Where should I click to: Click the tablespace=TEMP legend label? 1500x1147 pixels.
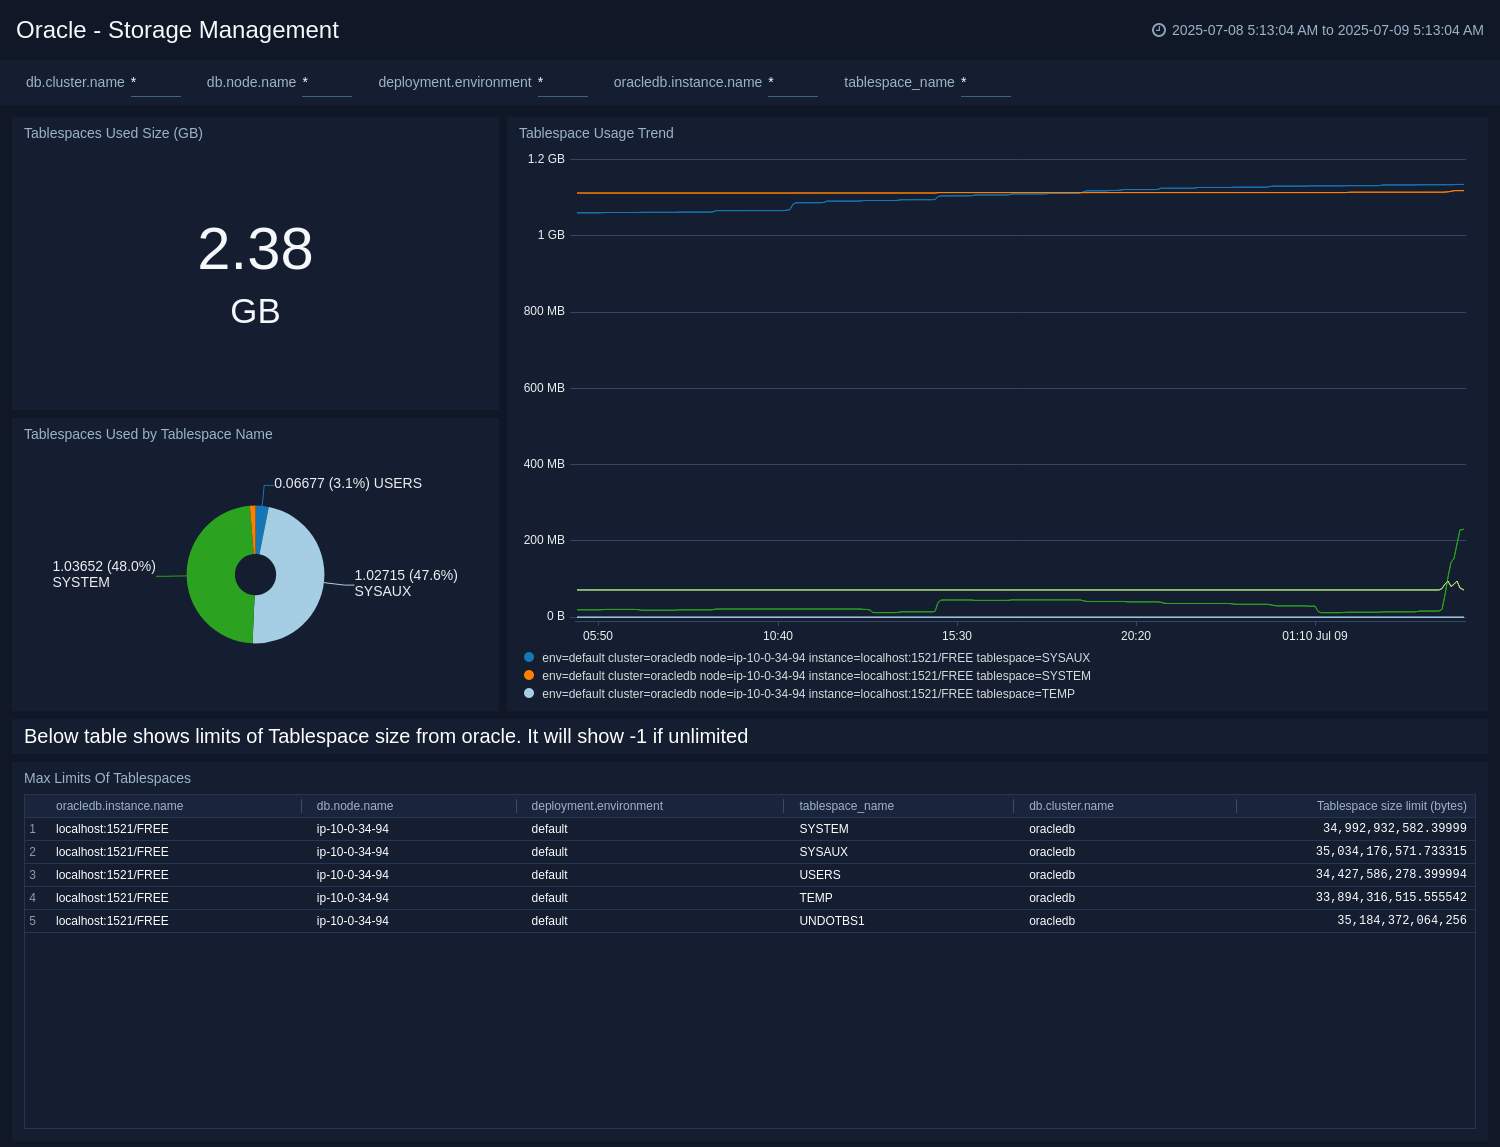pyautogui.click(x=808, y=693)
